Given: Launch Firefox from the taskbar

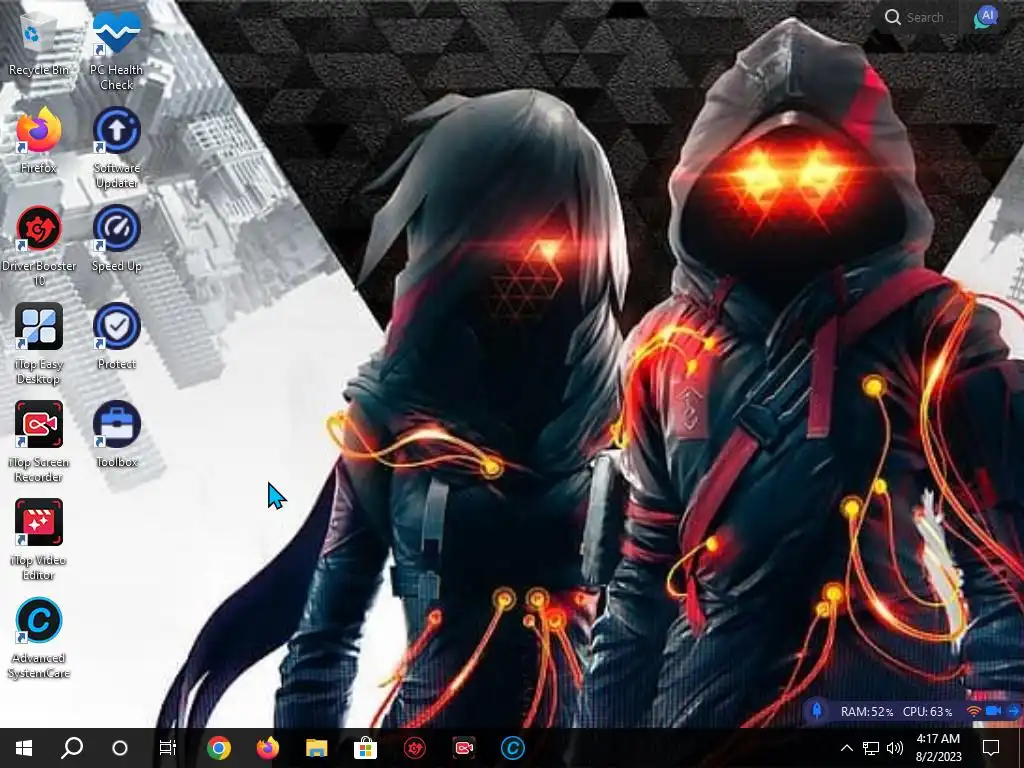Looking at the screenshot, I should pos(268,748).
